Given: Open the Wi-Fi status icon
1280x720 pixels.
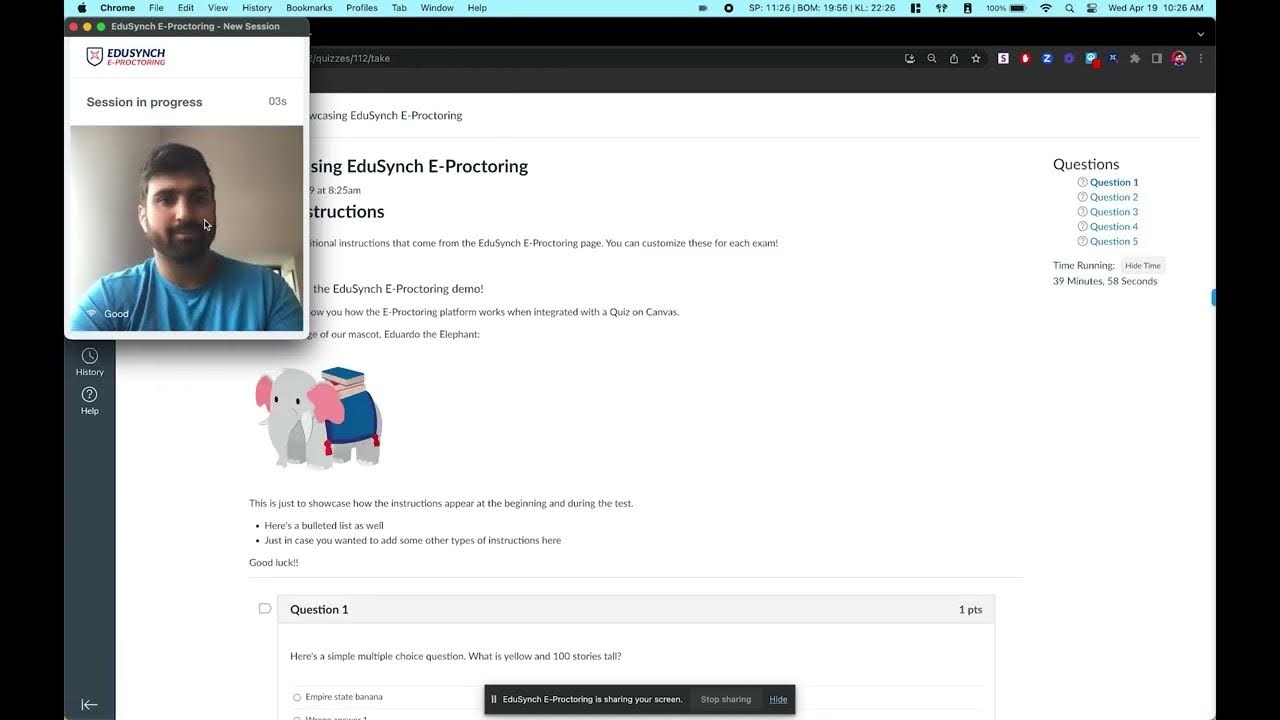Looking at the screenshot, I should pos(1046,8).
